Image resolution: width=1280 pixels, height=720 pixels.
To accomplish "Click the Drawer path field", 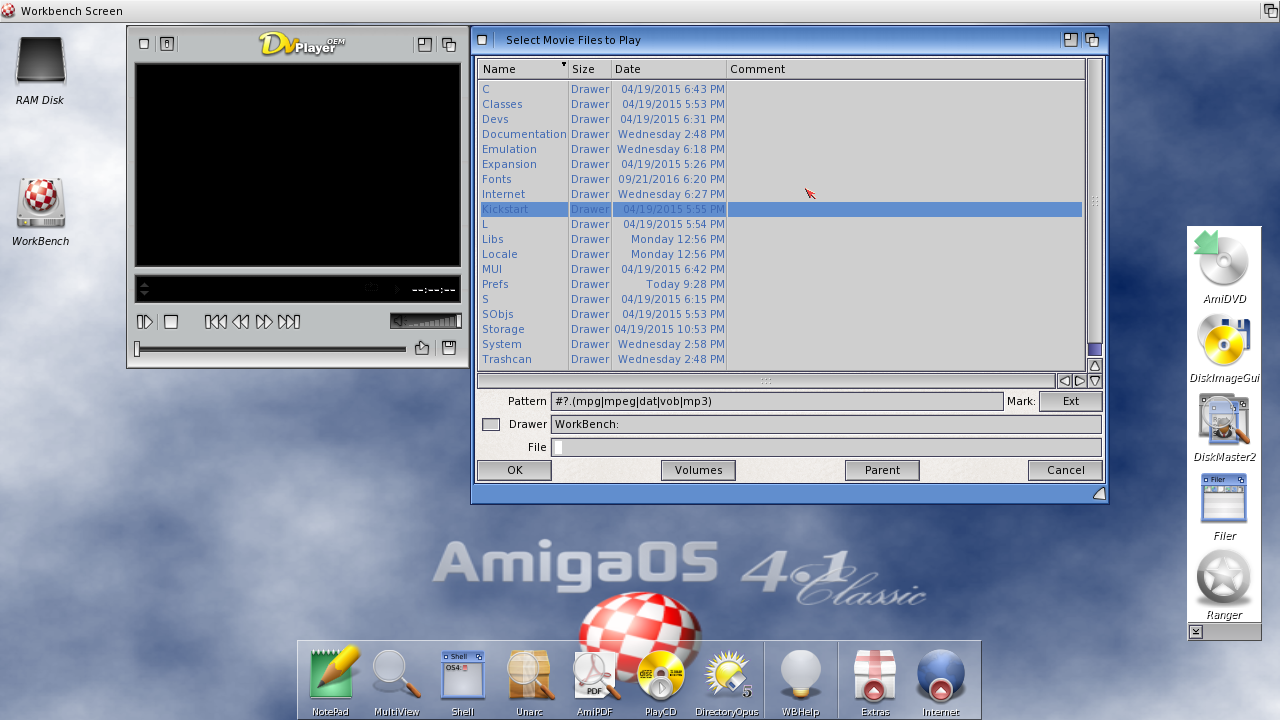I will coord(826,424).
